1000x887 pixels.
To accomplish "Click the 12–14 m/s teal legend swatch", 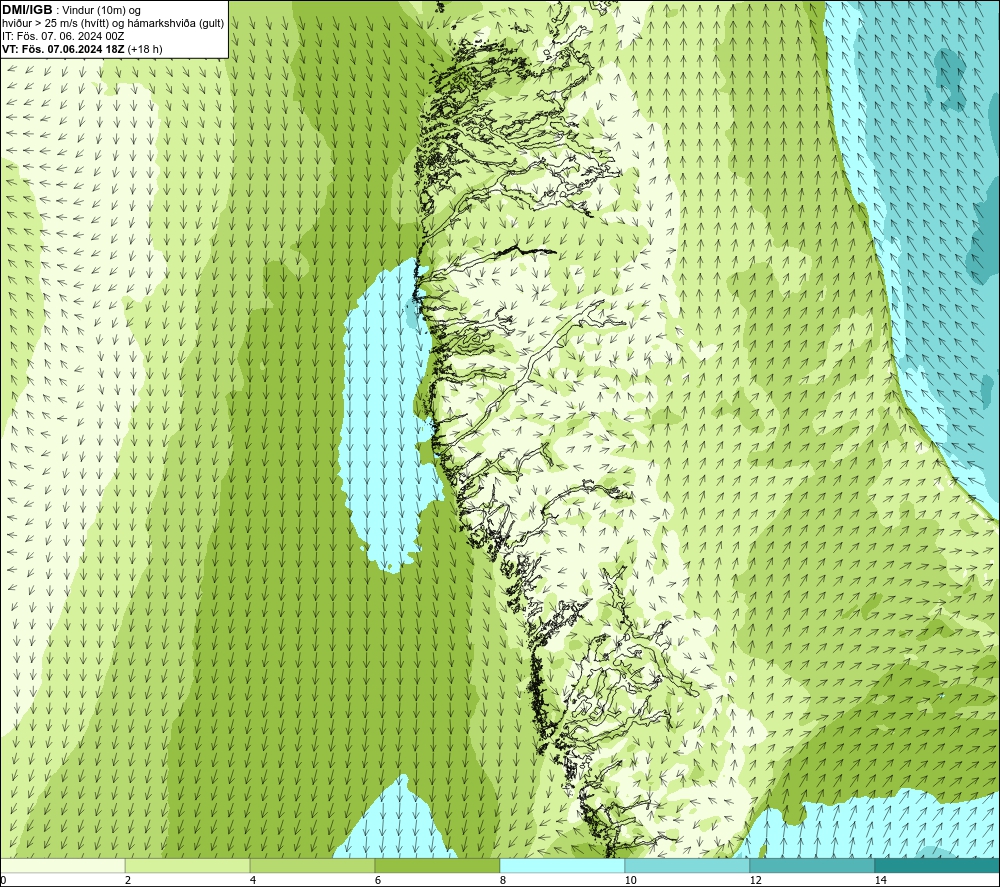I will tap(812, 865).
